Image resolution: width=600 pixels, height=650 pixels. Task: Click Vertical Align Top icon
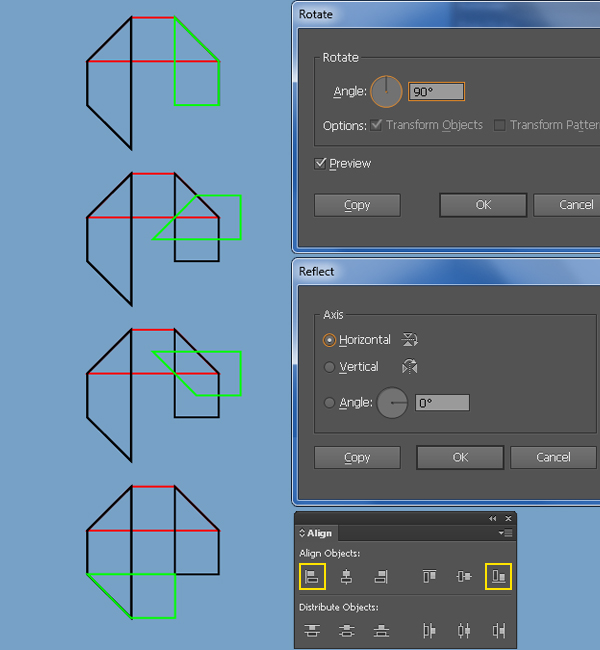pos(429,577)
